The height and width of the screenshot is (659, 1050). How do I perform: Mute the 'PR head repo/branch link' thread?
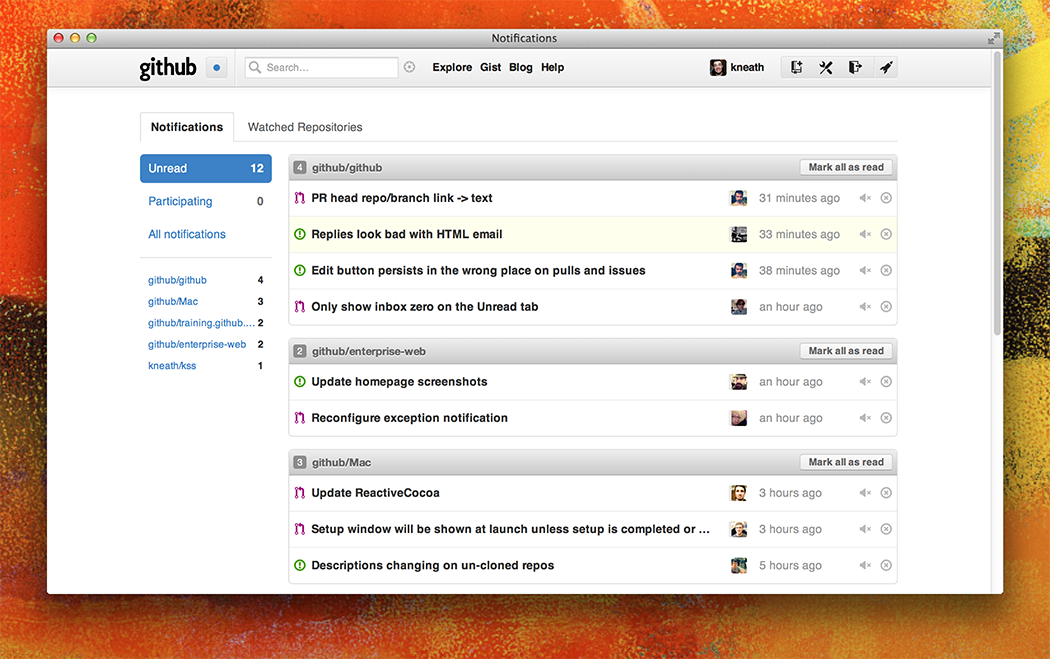(x=865, y=198)
